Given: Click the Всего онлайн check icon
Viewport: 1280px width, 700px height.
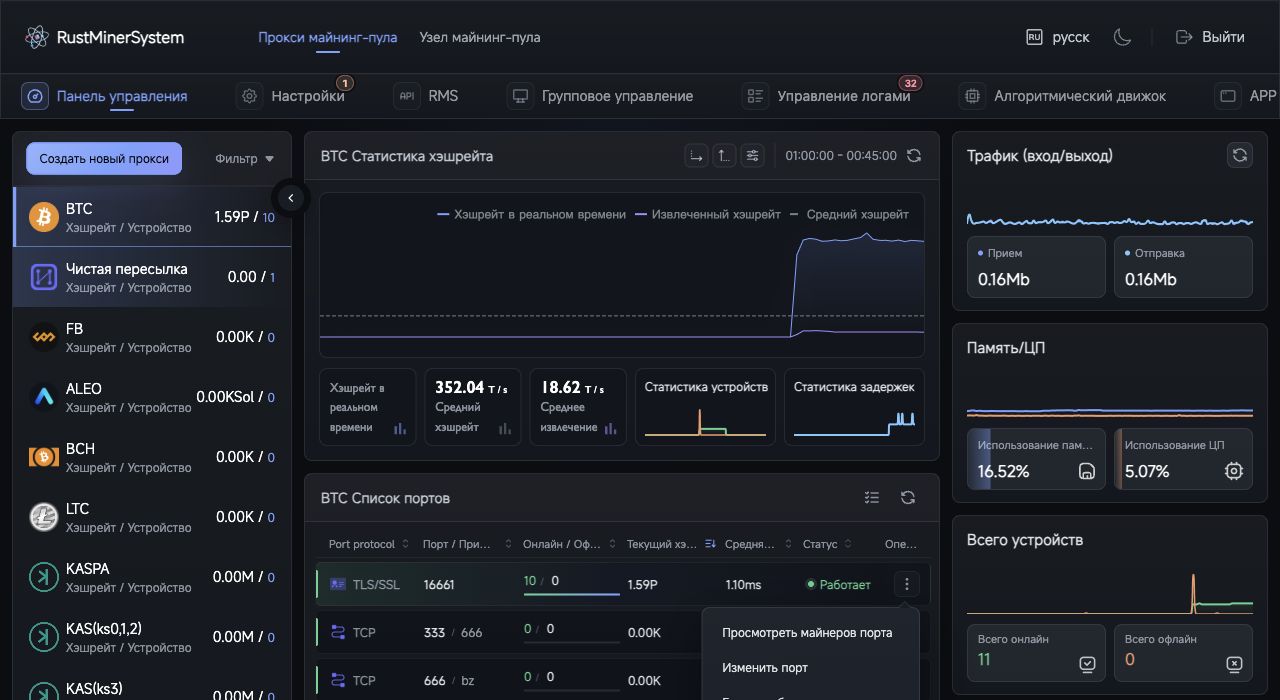Looking at the screenshot, I should click(1087, 663).
